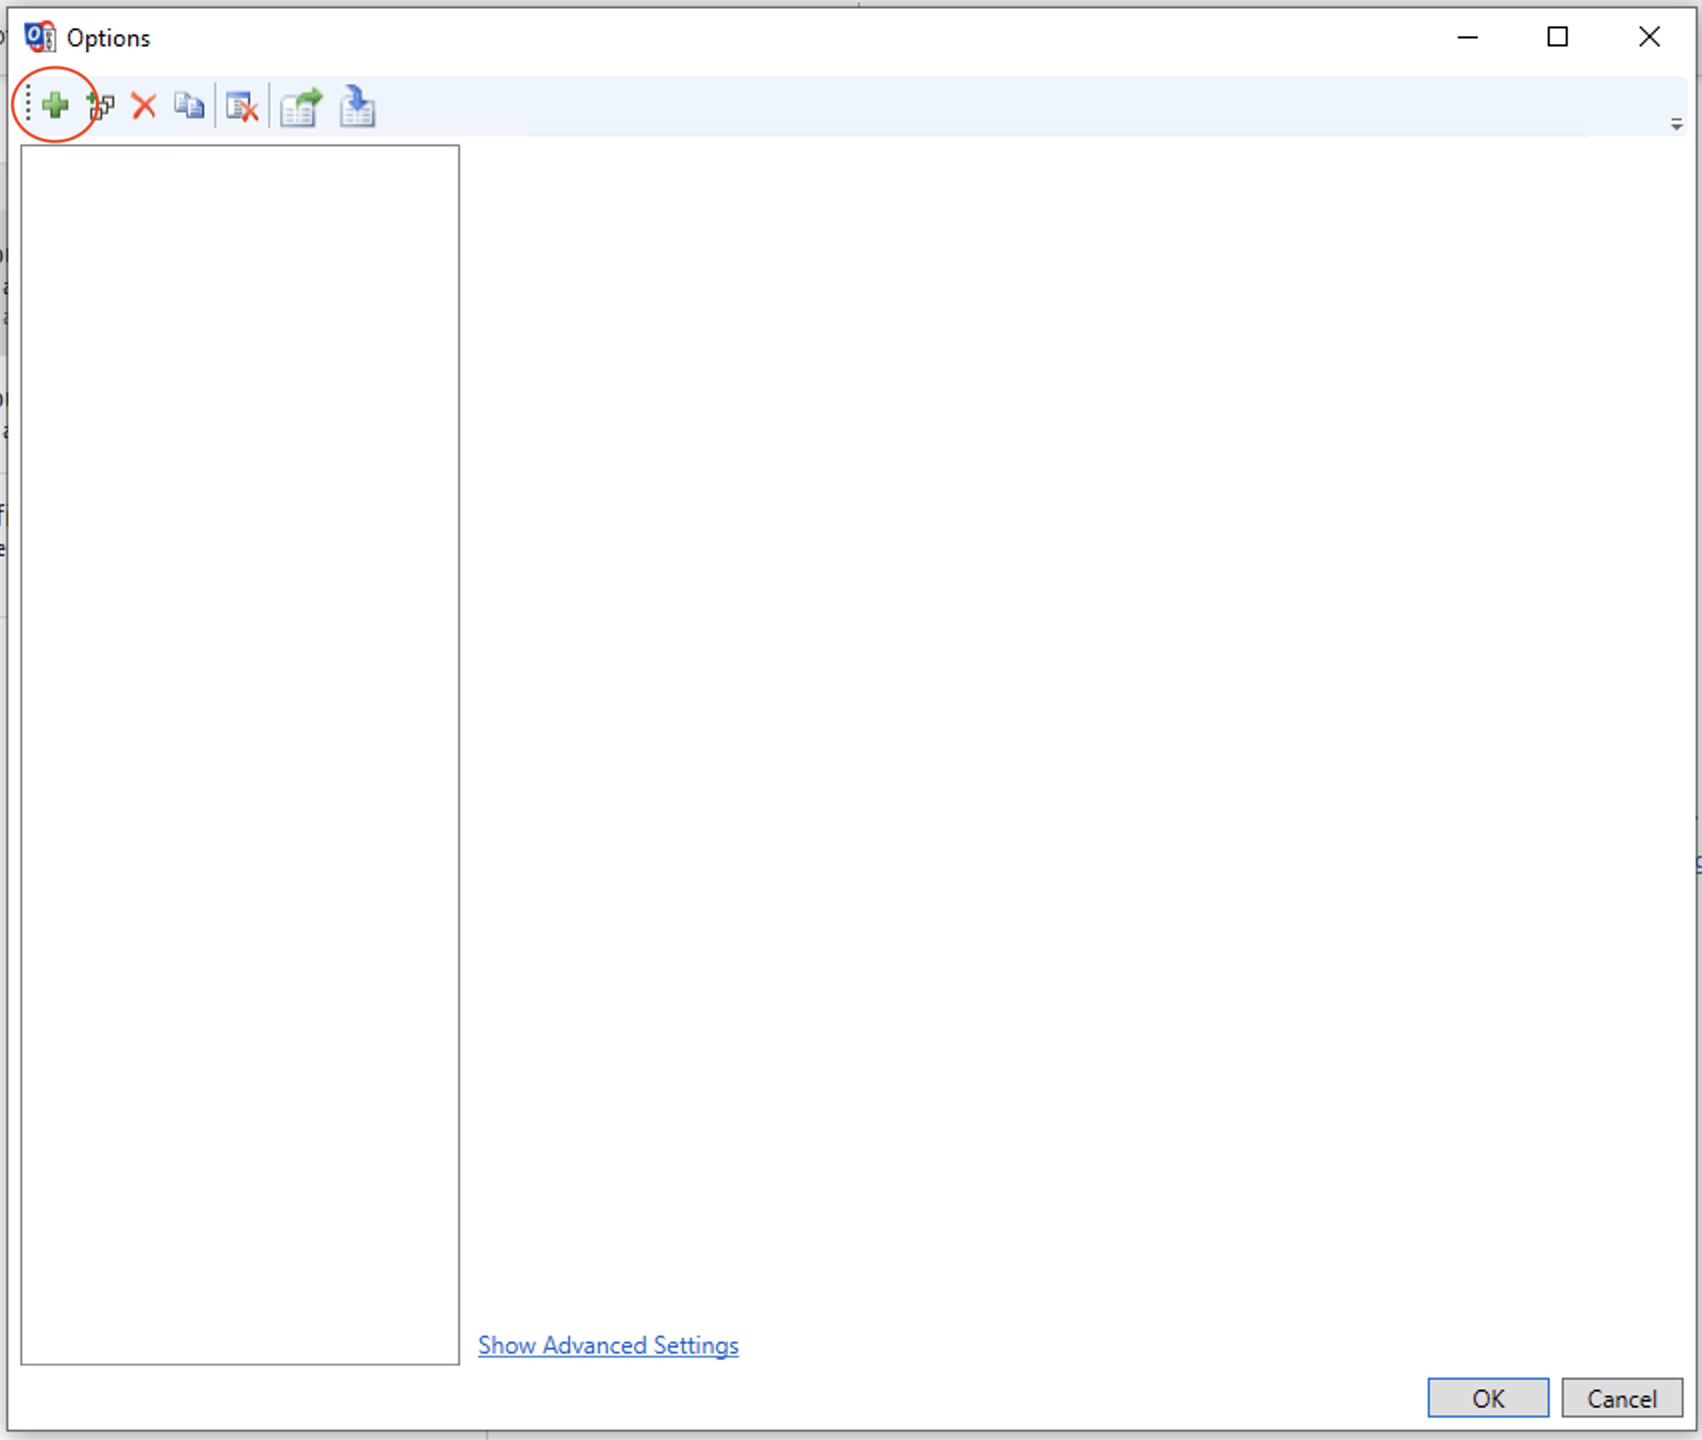
Task: Click the Export icon with green arrow
Action: pos(301,106)
